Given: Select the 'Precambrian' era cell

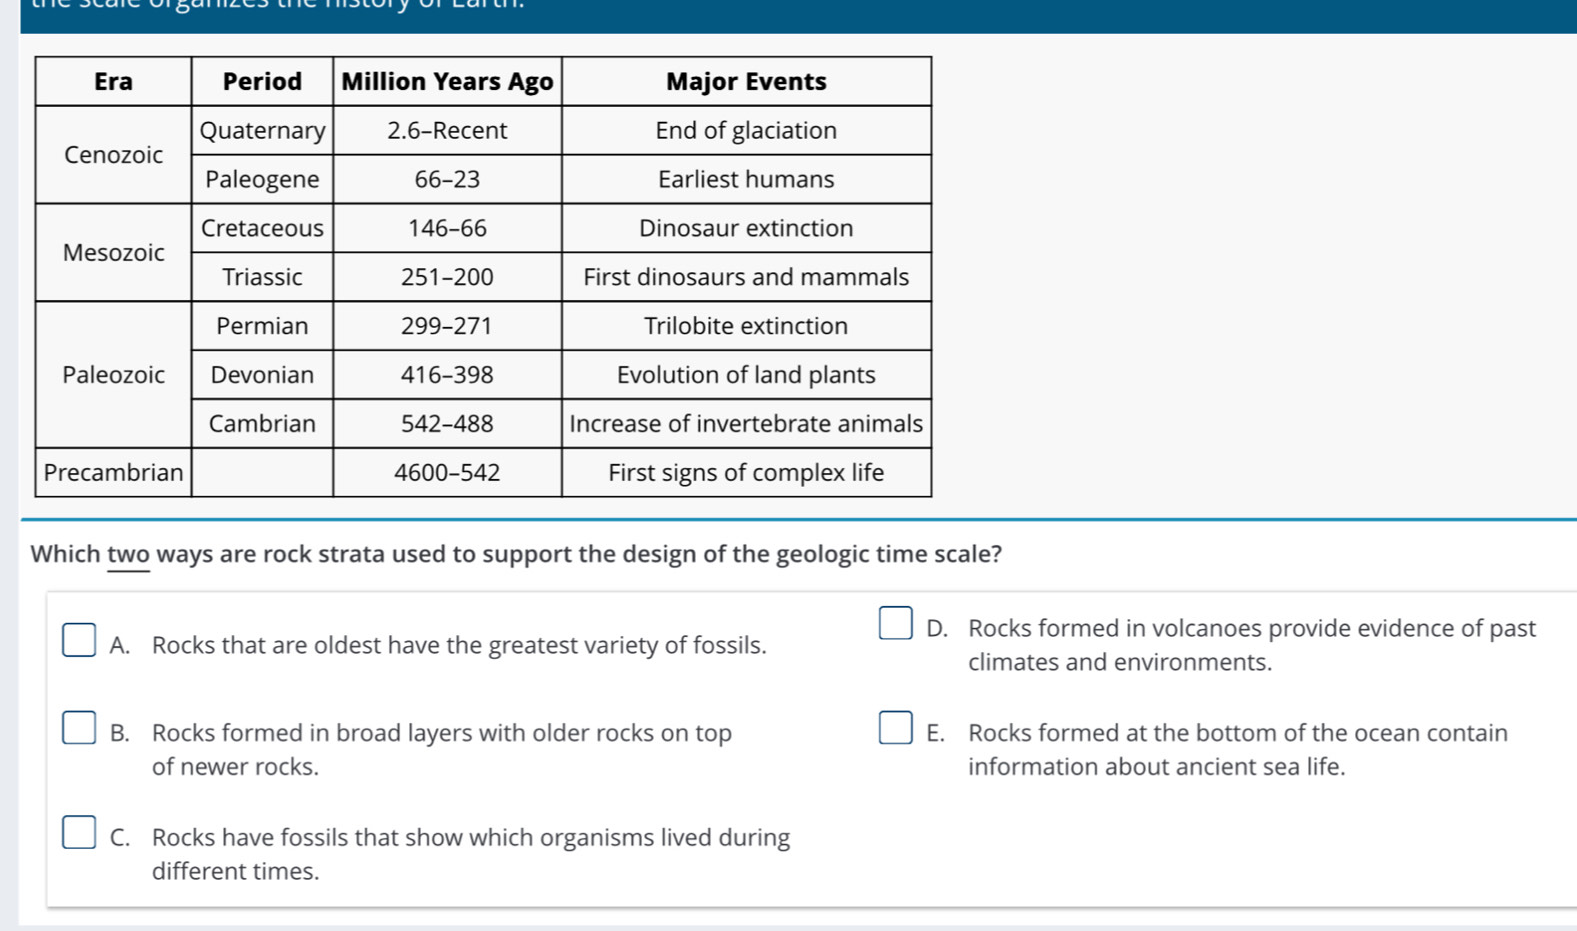Looking at the screenshot, I should (x=113, y=472).
